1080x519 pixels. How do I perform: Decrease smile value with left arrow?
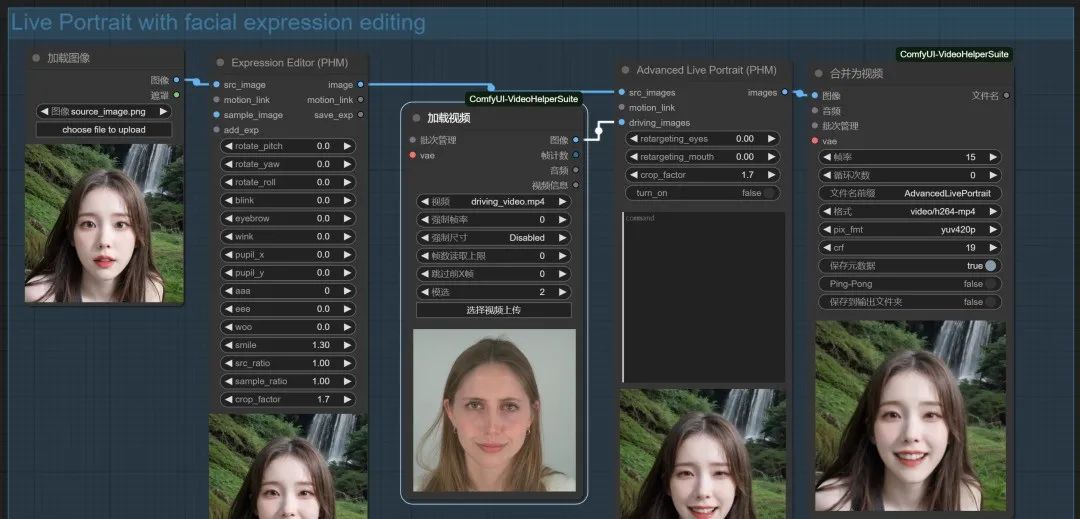click(228, 345)
